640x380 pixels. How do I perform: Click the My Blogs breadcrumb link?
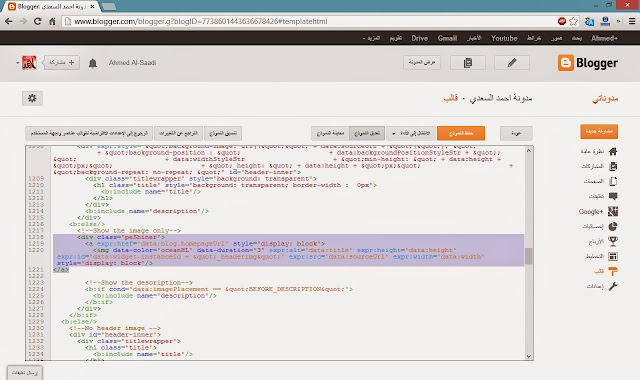coord(605,98)
